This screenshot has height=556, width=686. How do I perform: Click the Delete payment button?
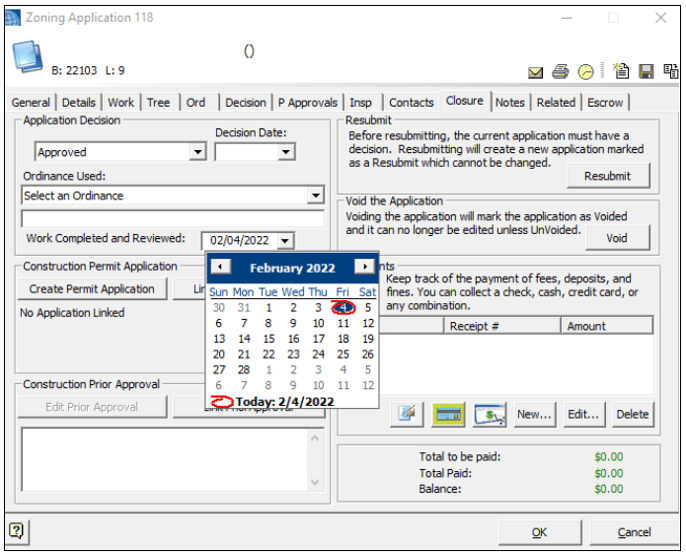click(633, 414)
